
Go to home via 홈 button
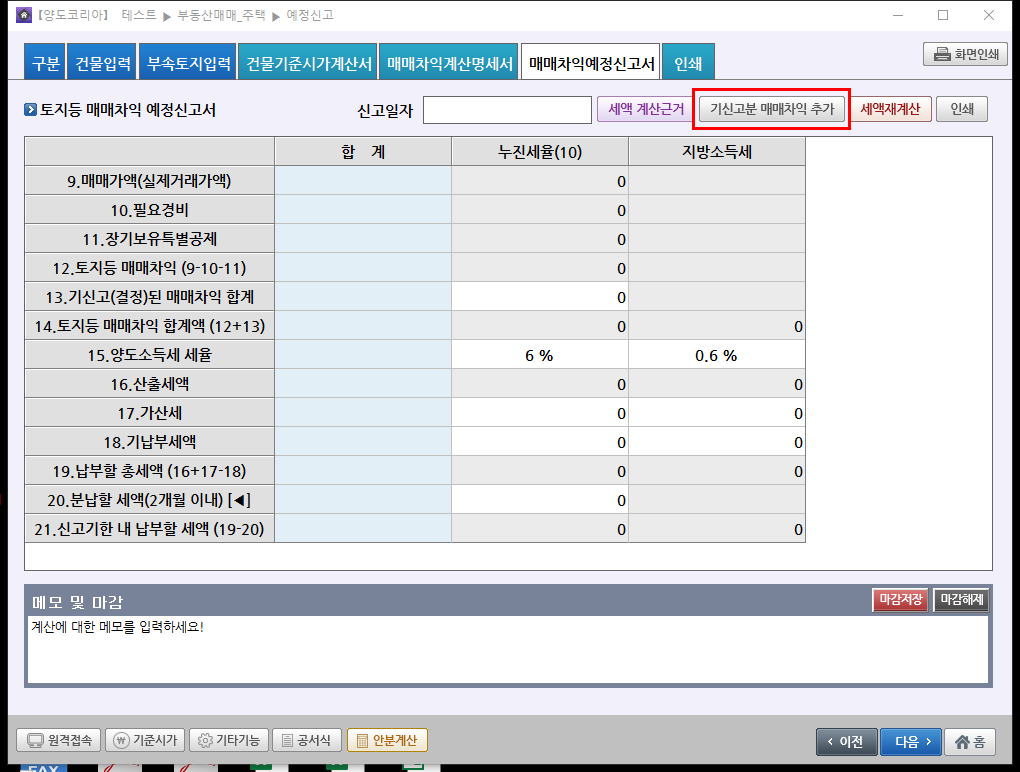pos(969,742)
